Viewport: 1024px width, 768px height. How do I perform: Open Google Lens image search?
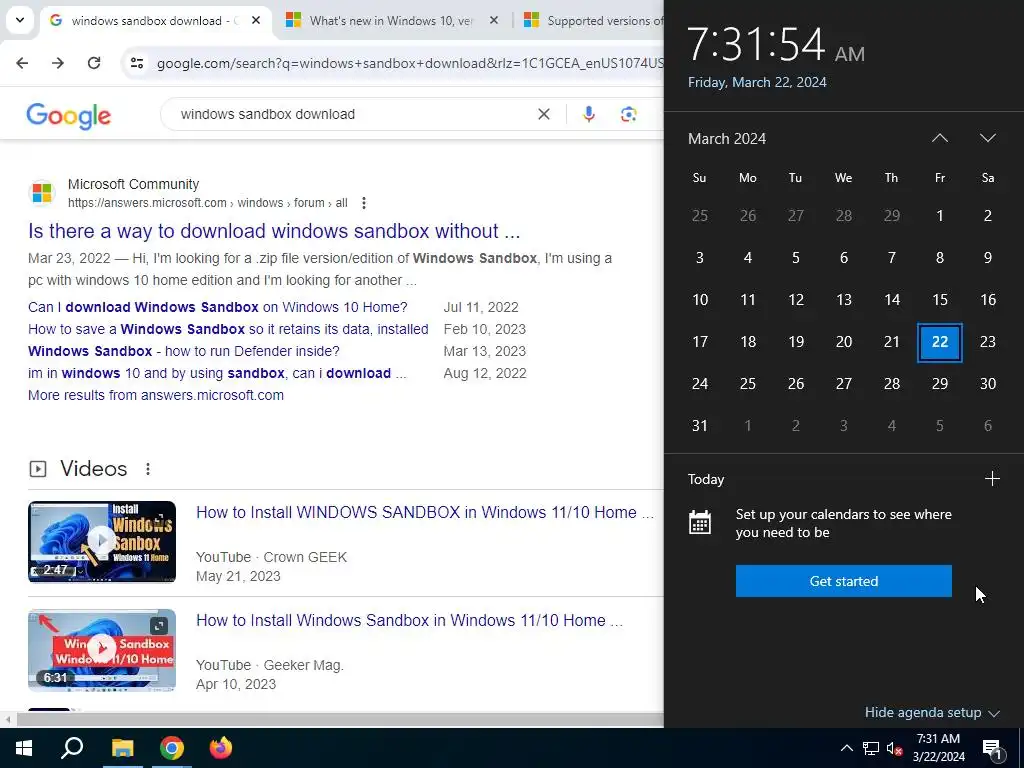pos(628,114)
